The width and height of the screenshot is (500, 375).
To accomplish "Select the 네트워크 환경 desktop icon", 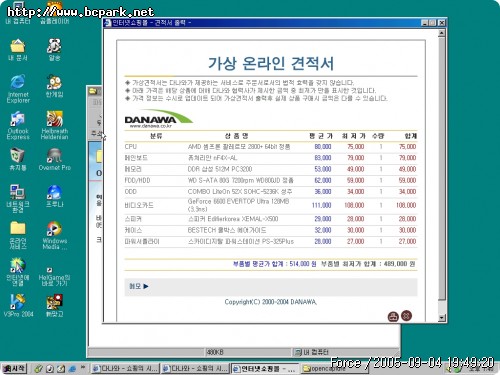I will (x=18, y=199).
